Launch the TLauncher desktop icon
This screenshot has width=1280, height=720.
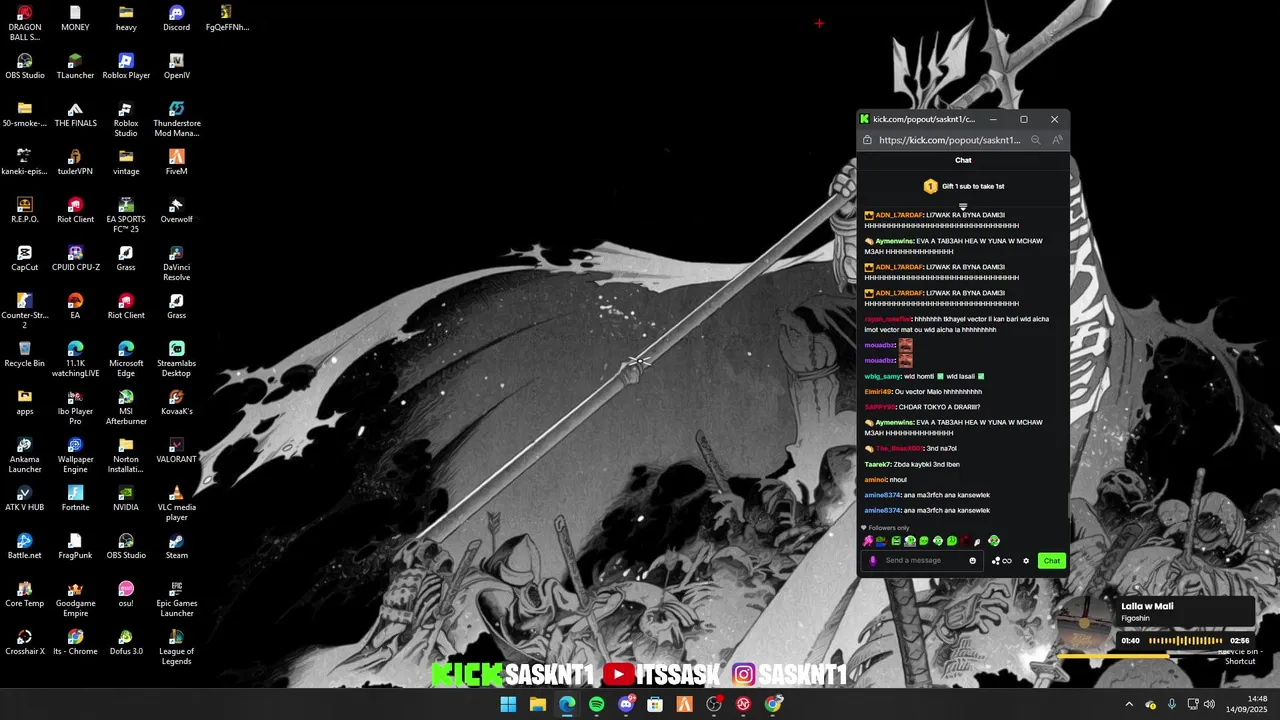coord(75,67)
